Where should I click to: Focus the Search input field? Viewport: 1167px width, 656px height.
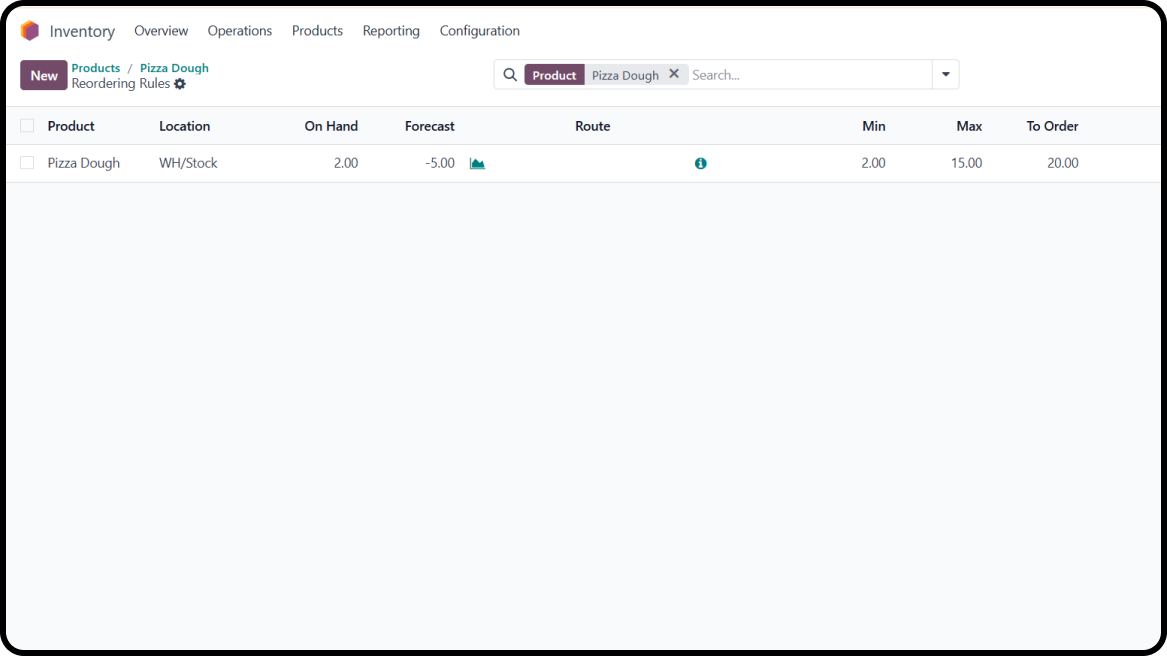tap(808, 75)
